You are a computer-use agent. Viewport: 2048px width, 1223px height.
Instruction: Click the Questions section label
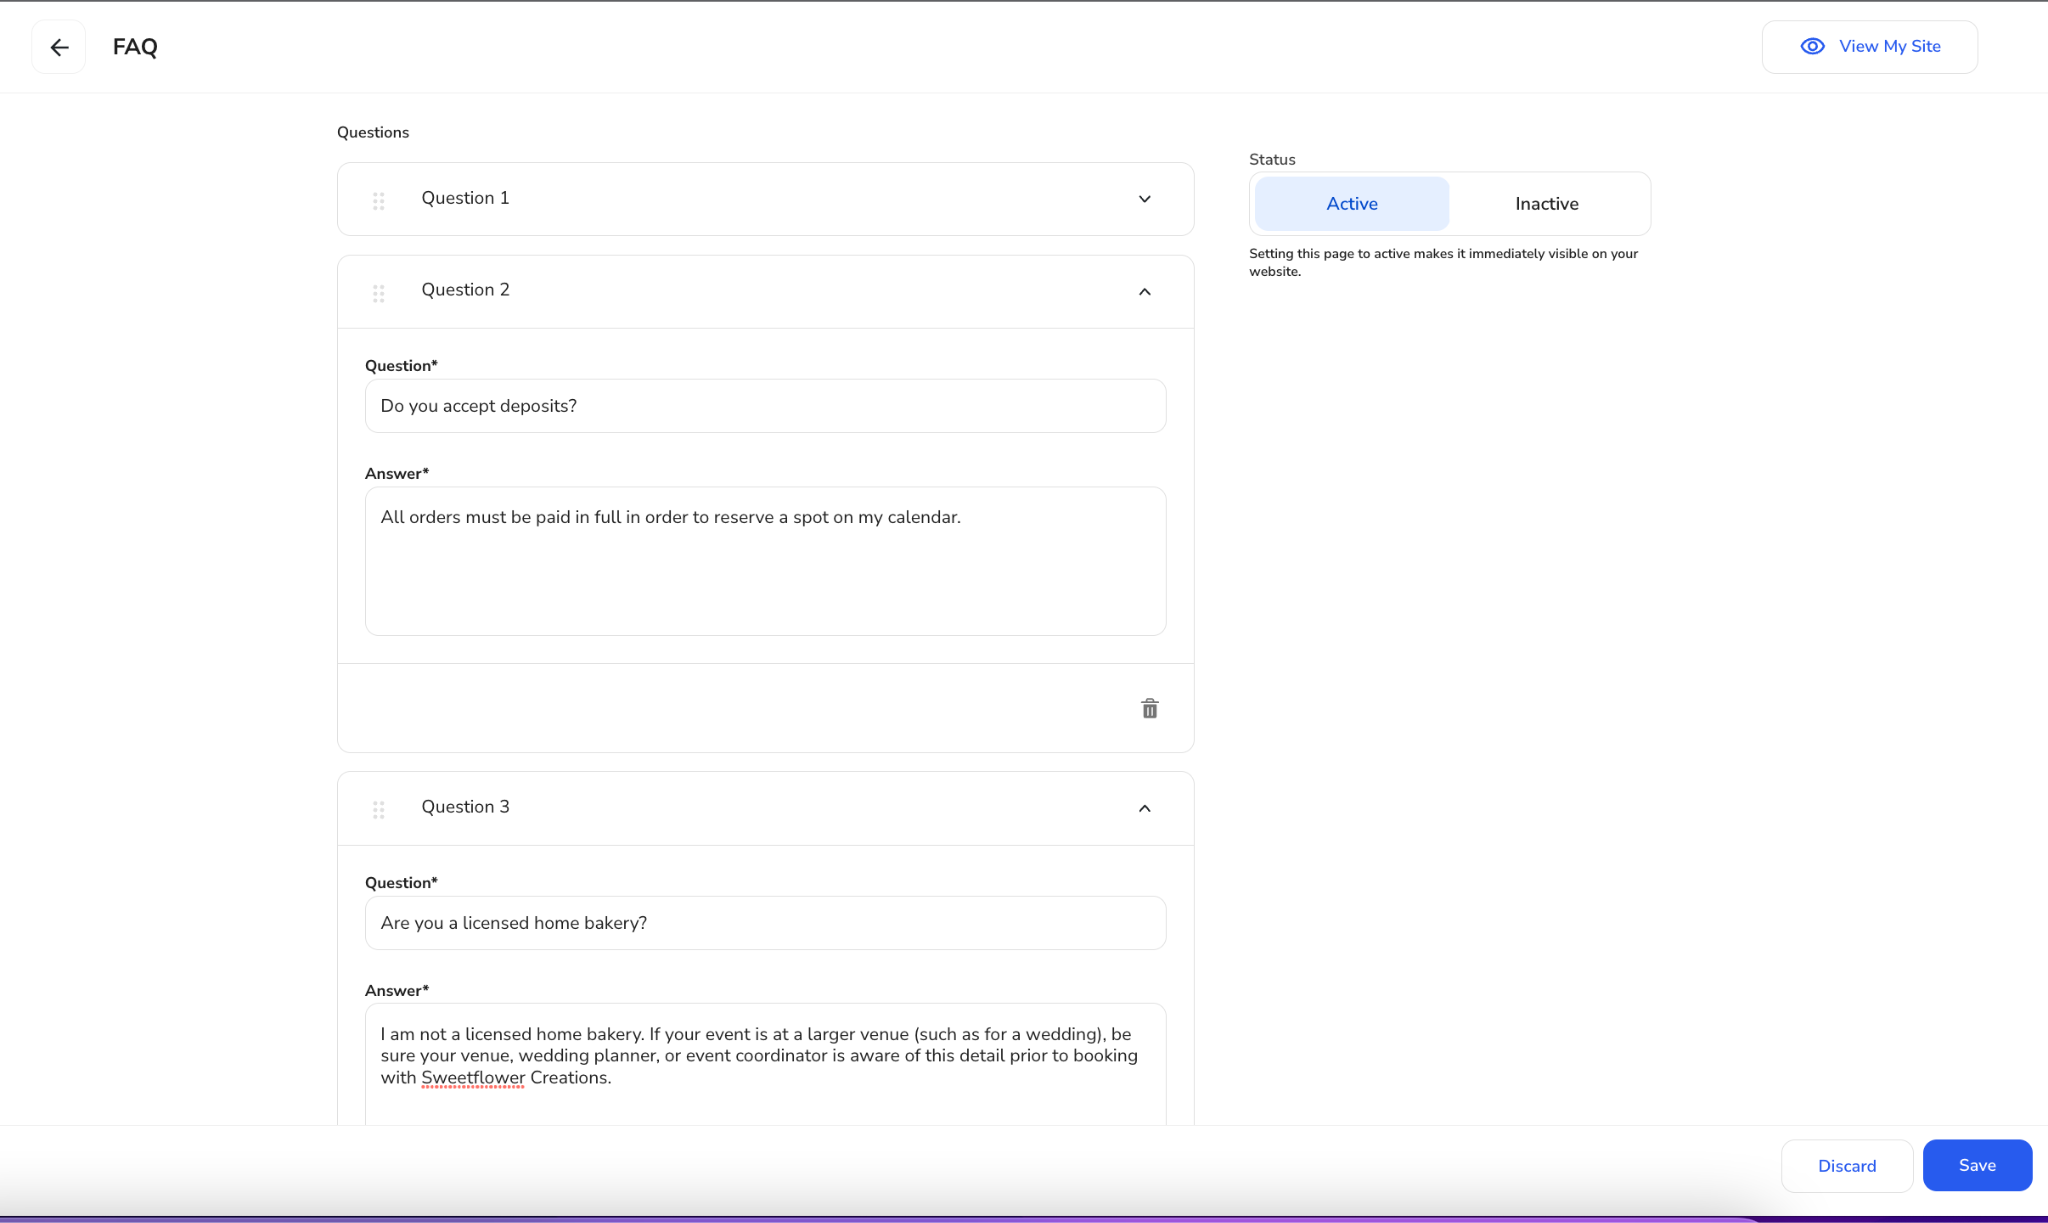373,132
